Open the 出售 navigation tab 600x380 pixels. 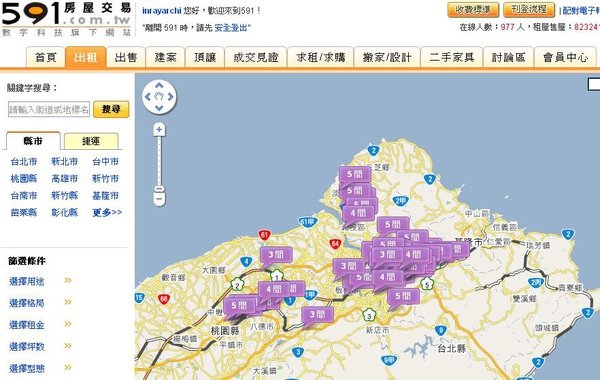click(126, 57)
